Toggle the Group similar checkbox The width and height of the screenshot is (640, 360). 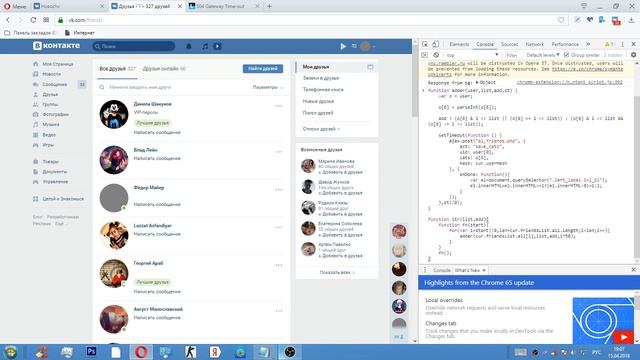click(566, 55)
